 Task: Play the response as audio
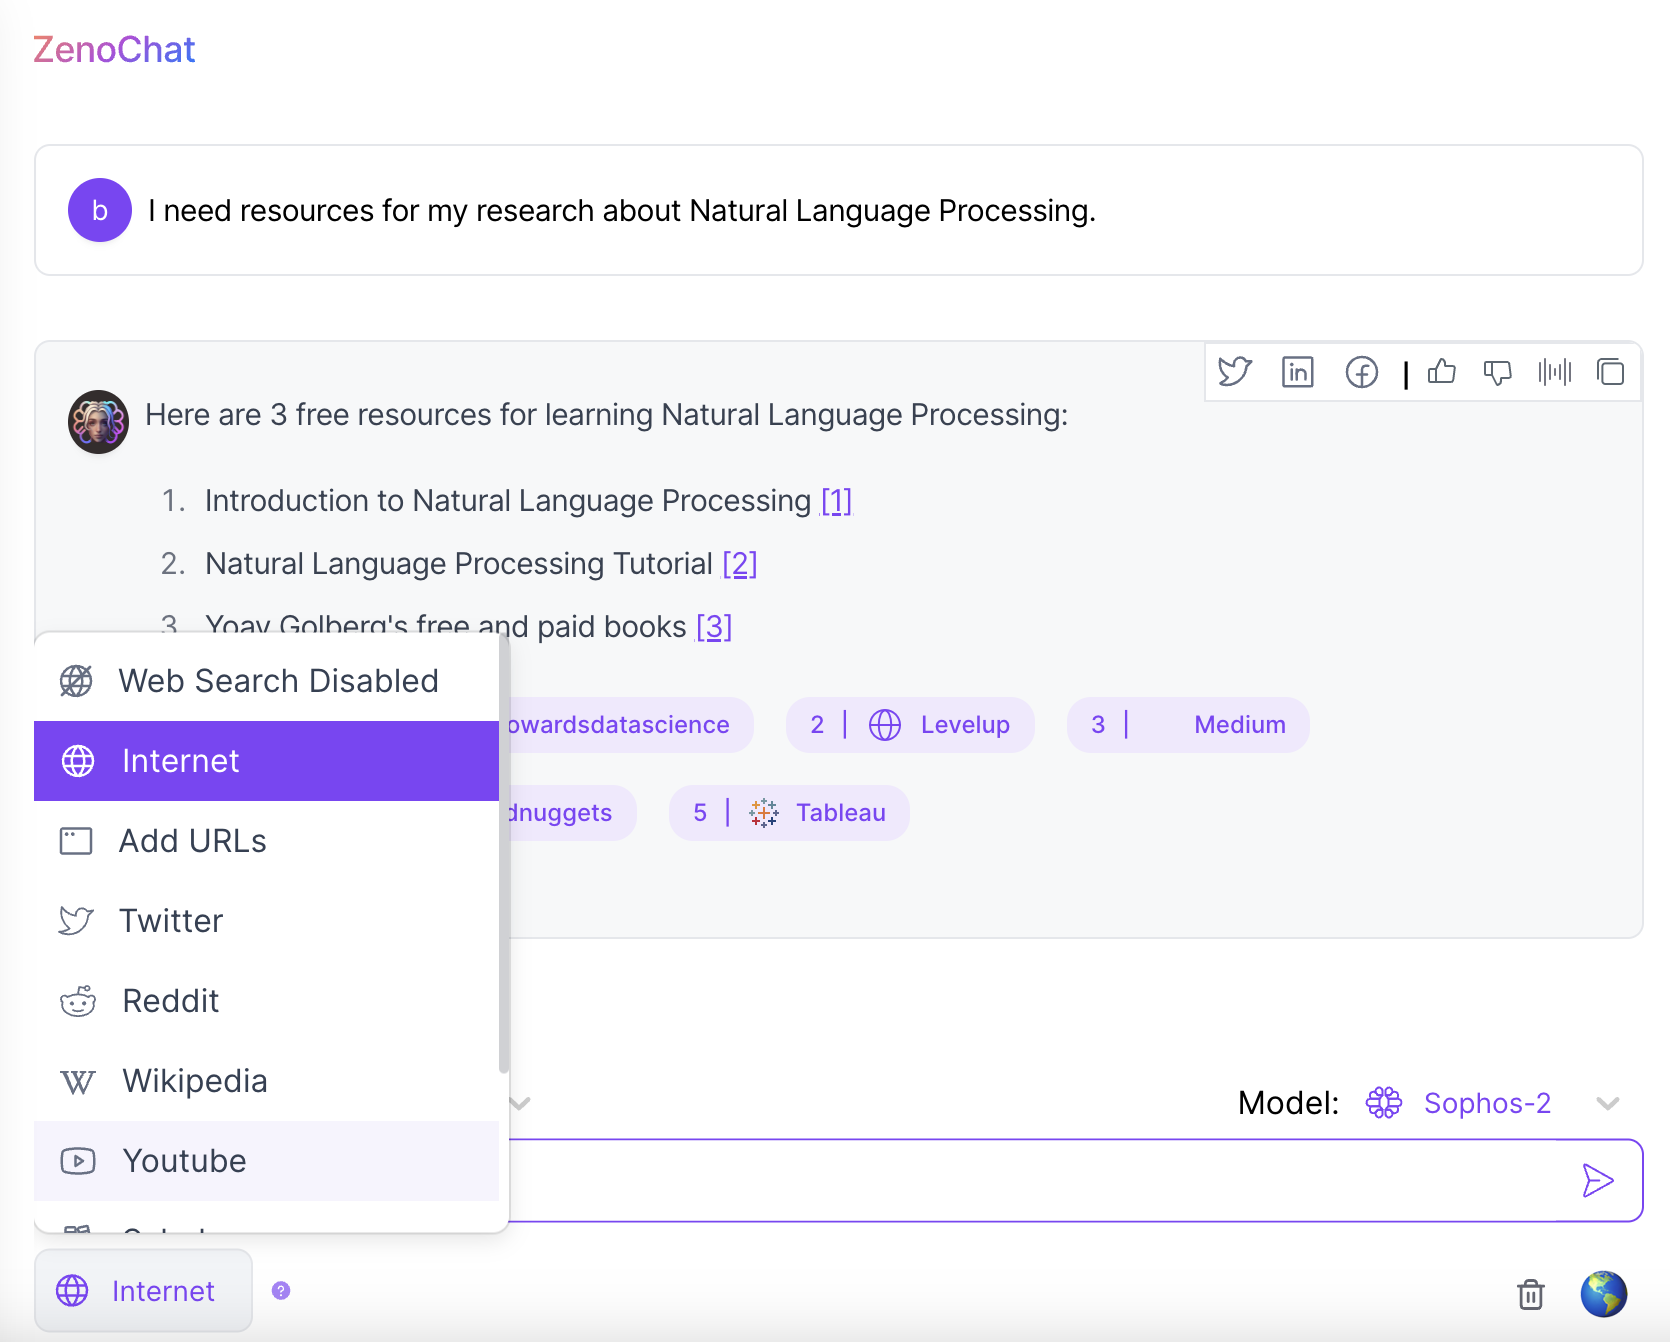[1555, 372]
